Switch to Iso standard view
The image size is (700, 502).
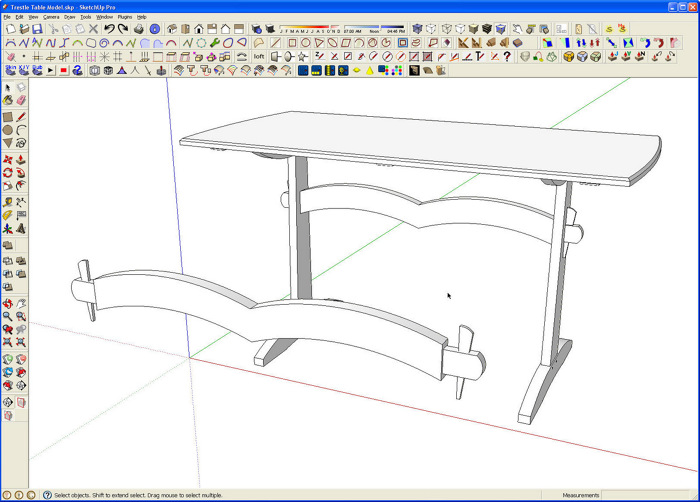click(x=172, y=29)
